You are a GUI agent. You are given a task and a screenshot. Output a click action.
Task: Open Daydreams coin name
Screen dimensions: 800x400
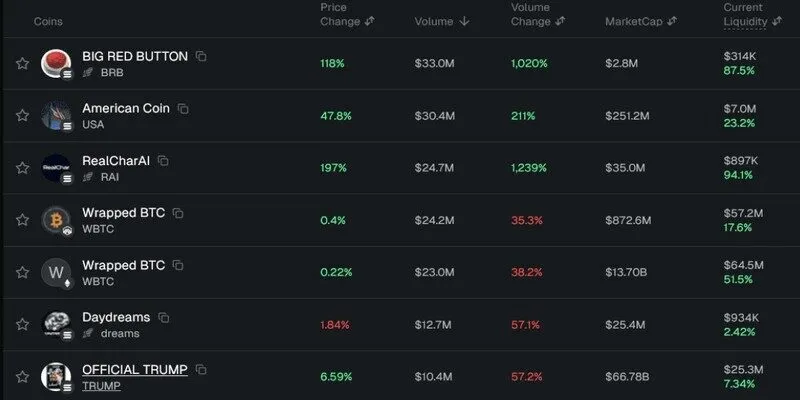point(116,317)
